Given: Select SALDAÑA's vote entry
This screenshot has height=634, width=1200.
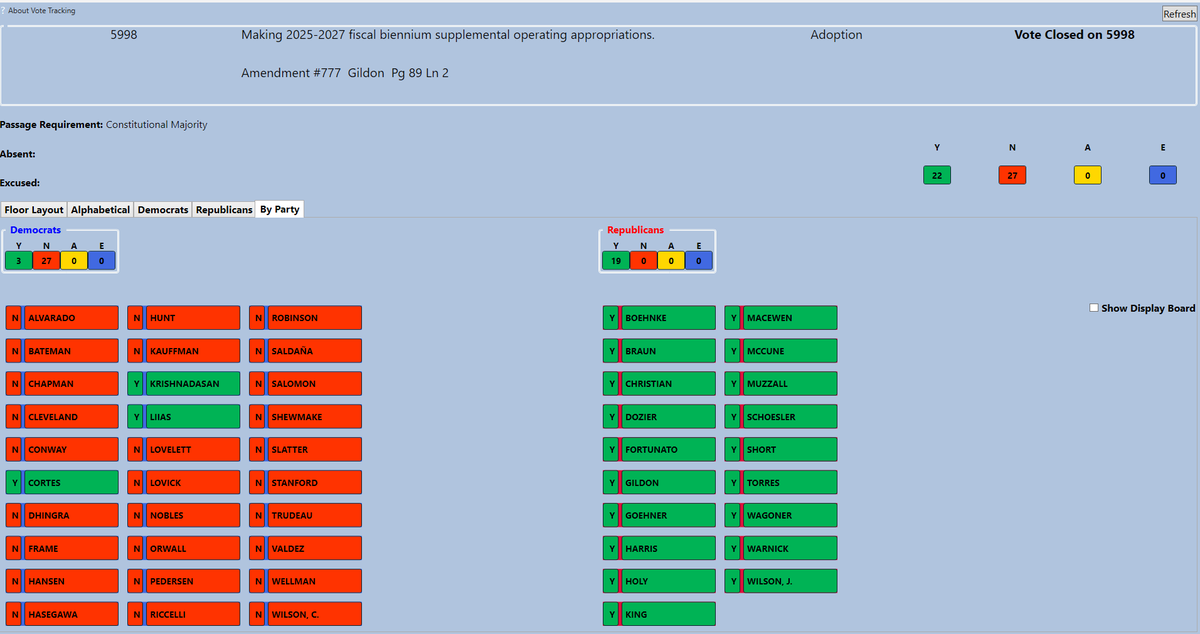Looking at the screenshot, I should coord(306,351).
